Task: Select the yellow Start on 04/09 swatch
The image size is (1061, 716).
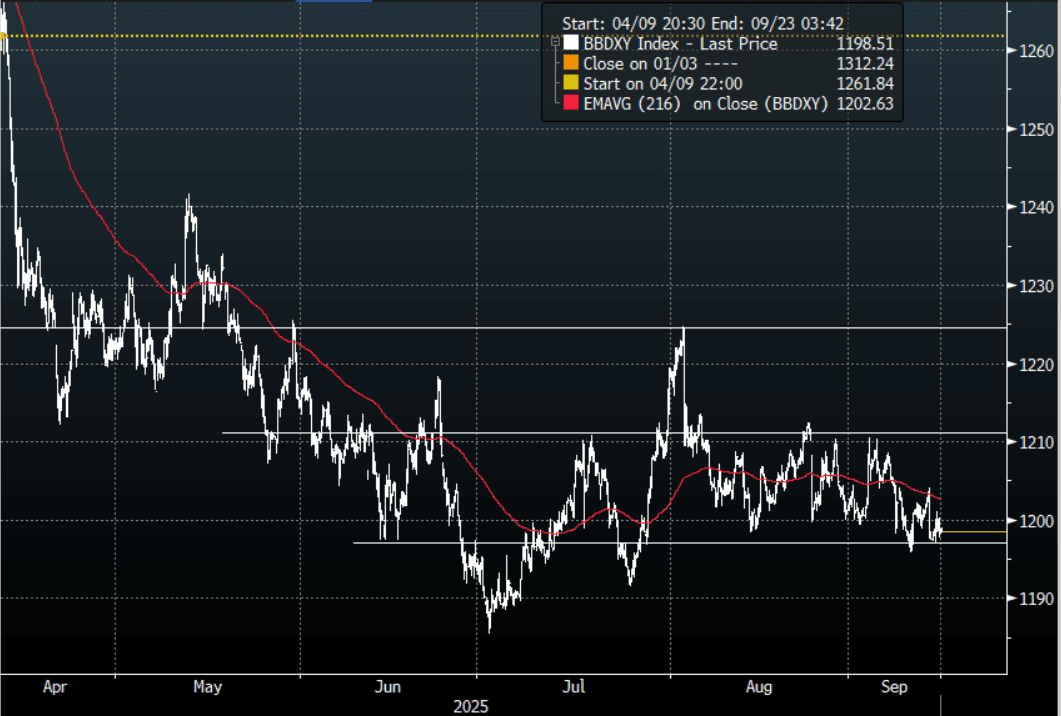Action: point(570,84)
